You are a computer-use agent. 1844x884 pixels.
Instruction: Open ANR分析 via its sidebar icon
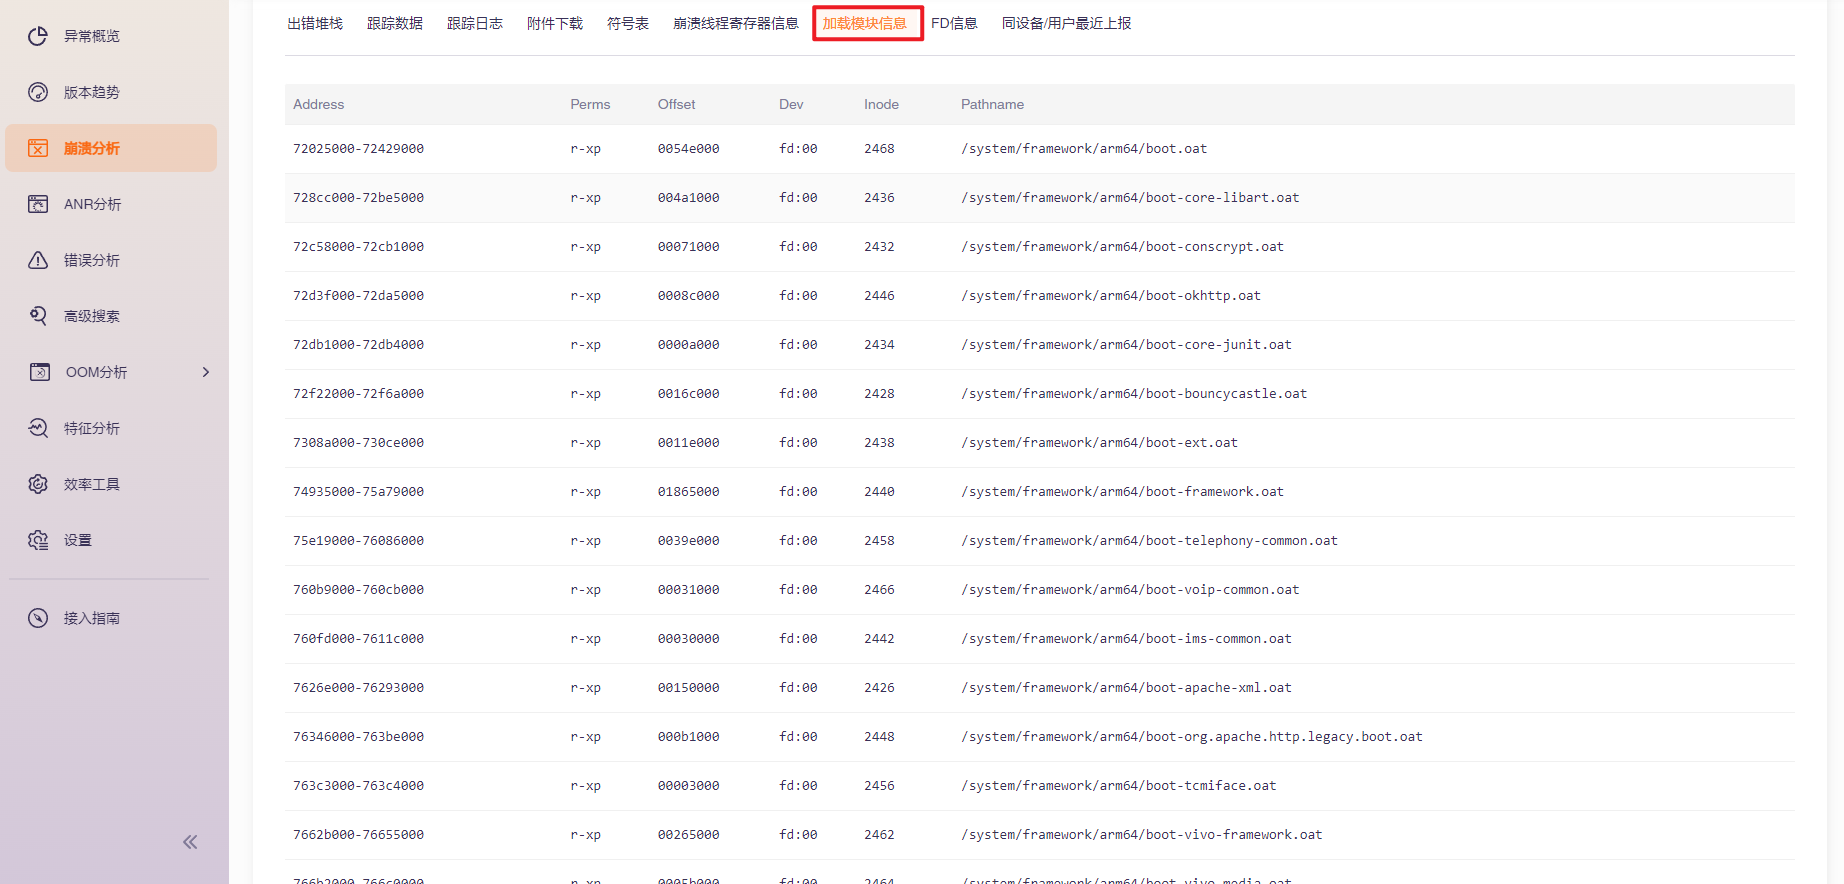coord(38,204)
